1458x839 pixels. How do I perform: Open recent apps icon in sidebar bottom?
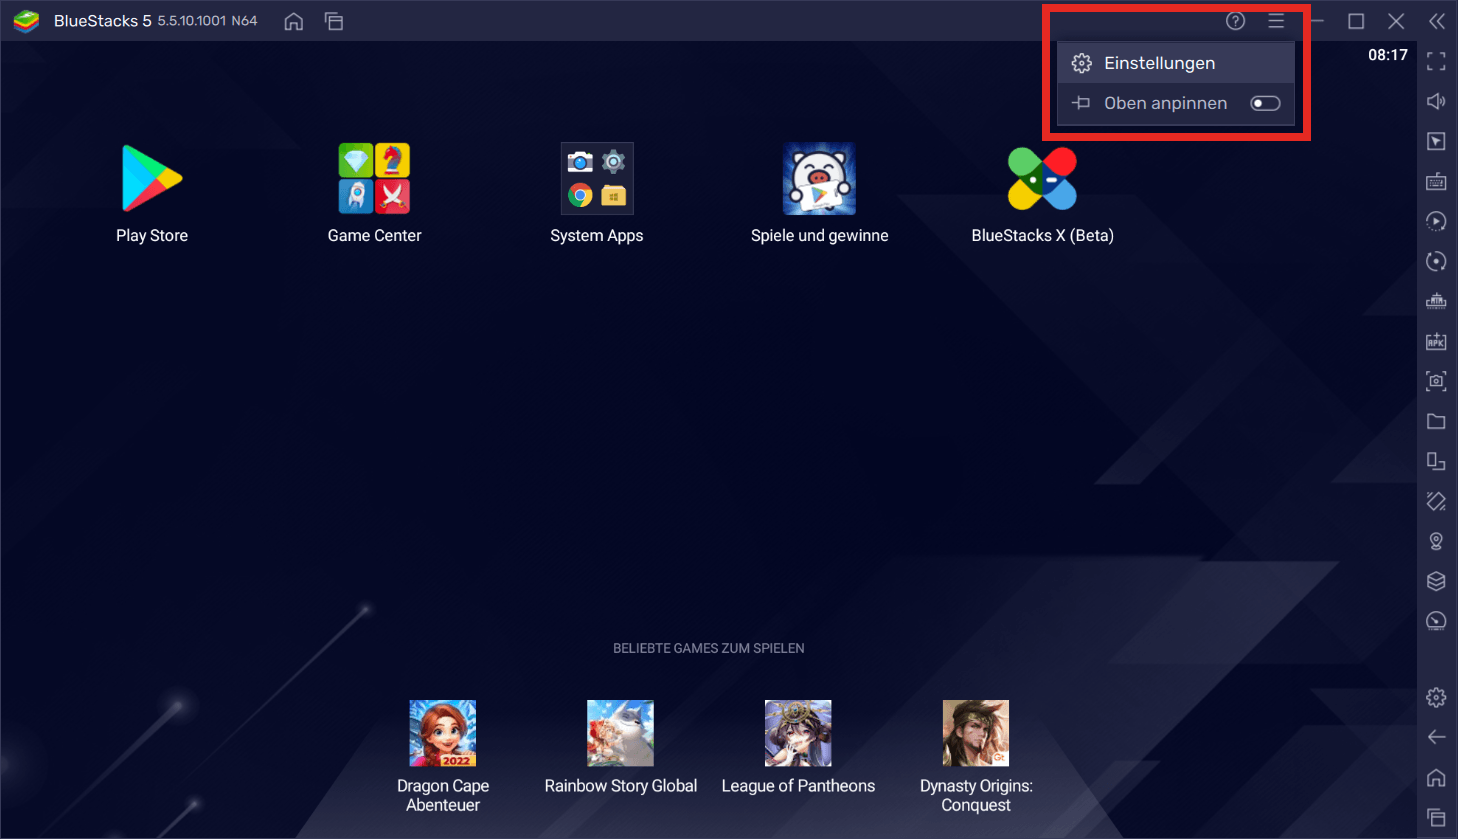click(x=1436, y=817)
